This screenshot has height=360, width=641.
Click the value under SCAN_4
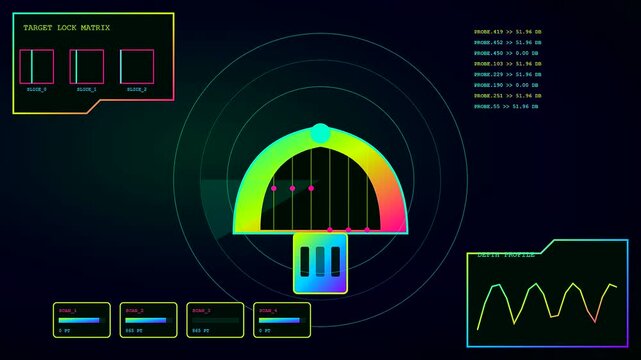[x=264, y=331]
